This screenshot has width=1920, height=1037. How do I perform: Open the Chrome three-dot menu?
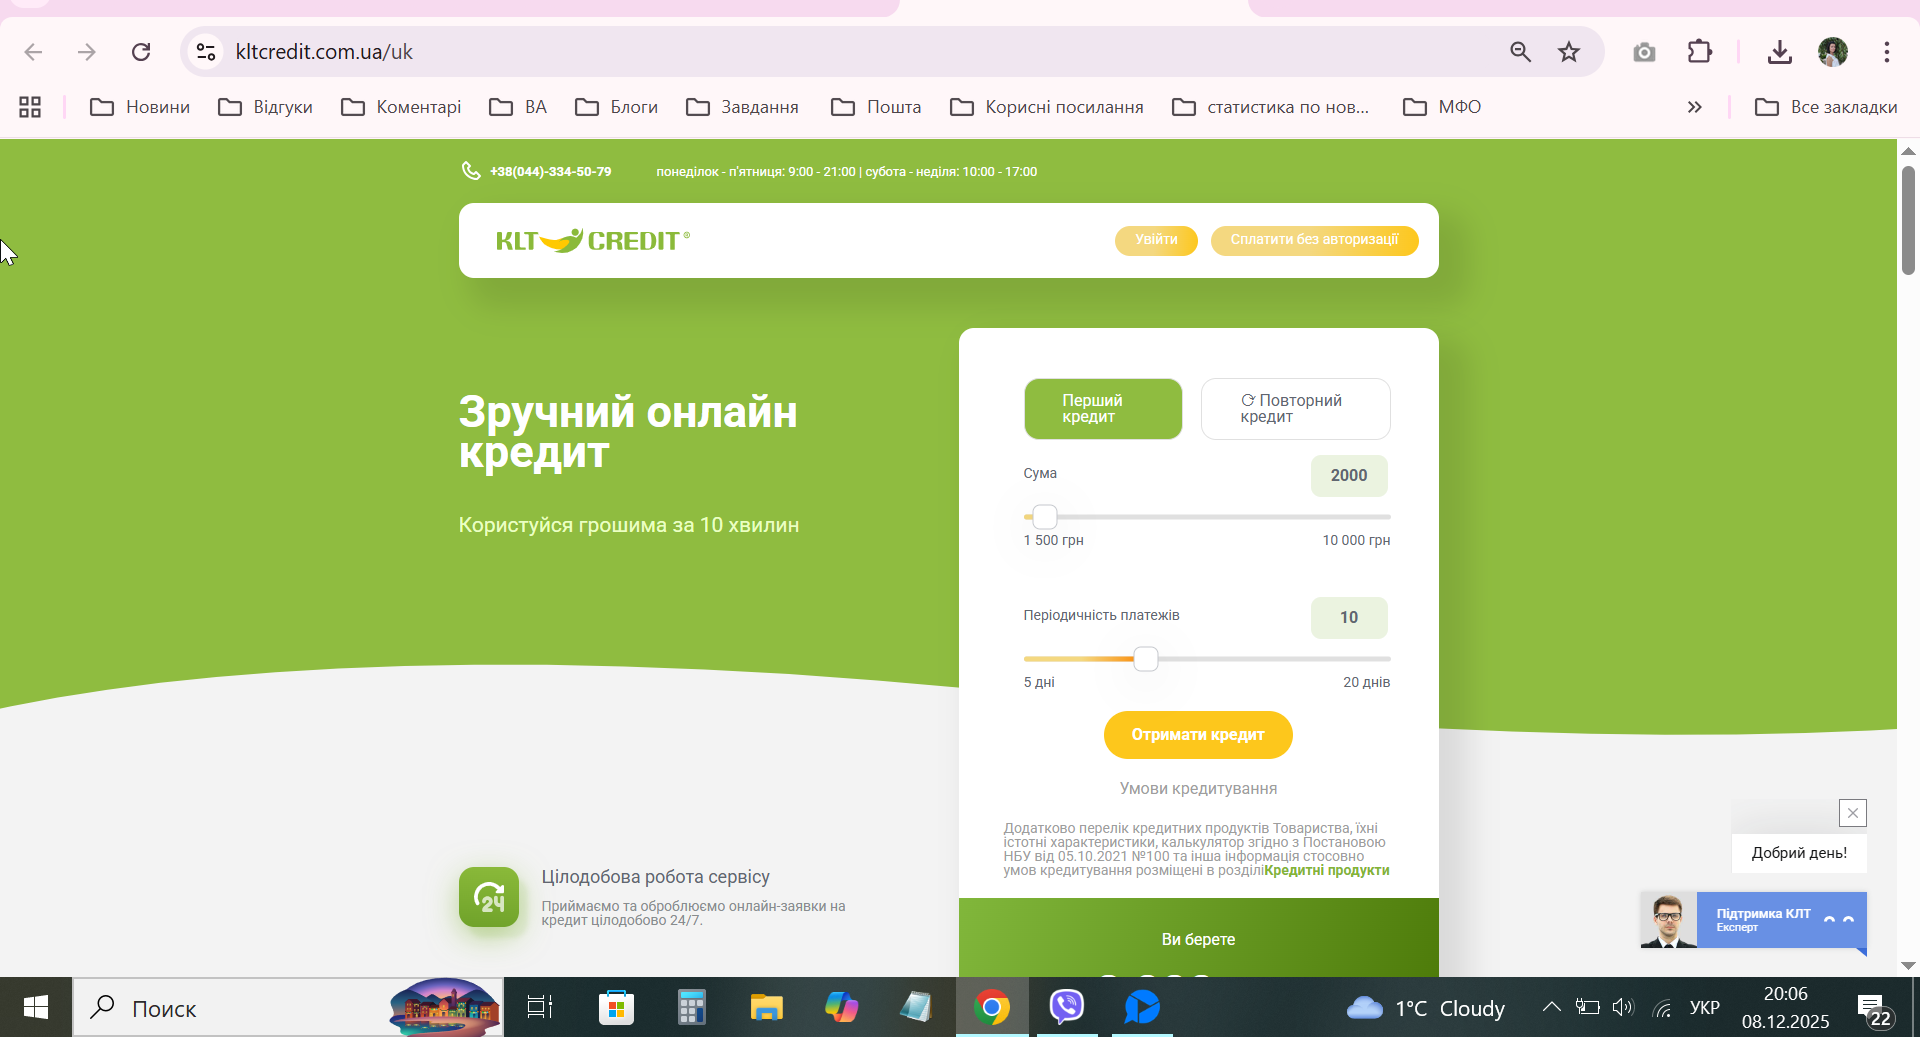(x=1887, y=52)
